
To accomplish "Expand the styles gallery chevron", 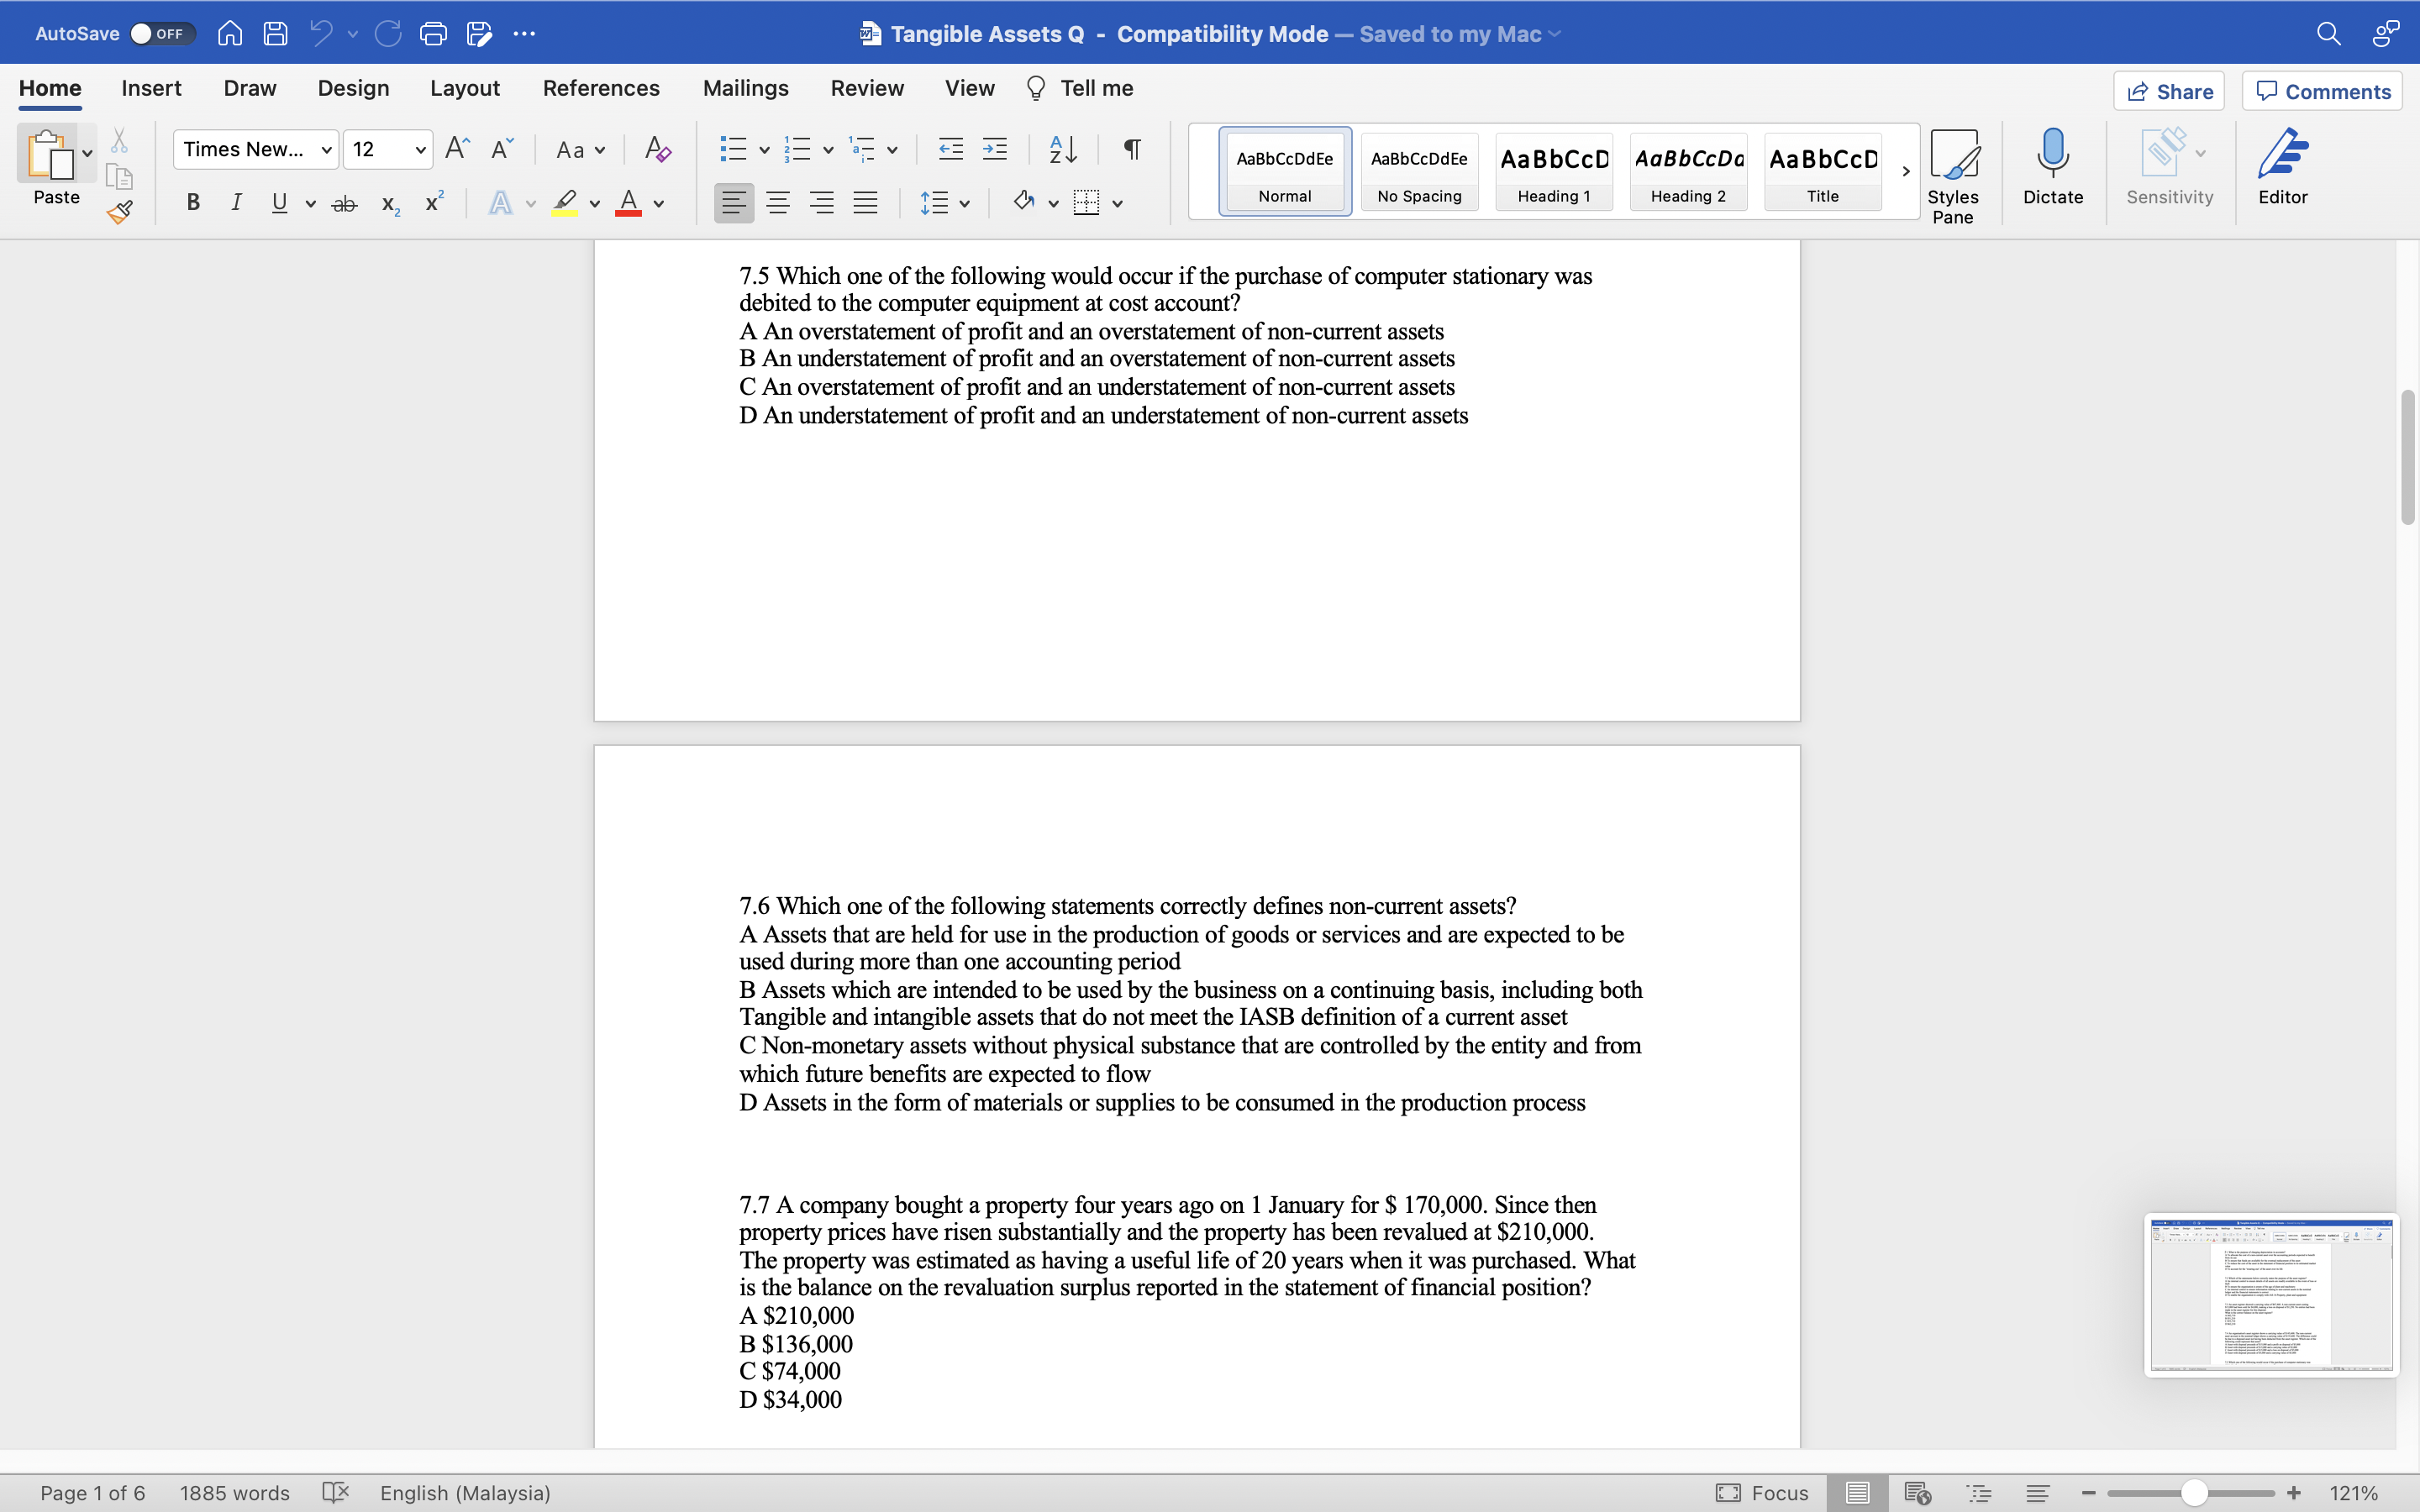I will coord(1905,171).
